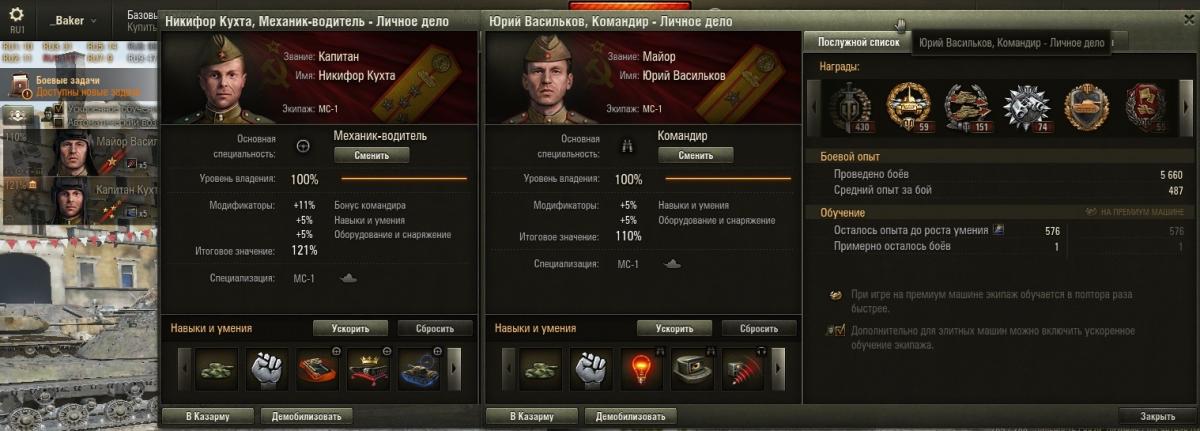Expand the _Baker account dropdown
The width and height of the screenshot is (1200, 431).
pos(76,20)
